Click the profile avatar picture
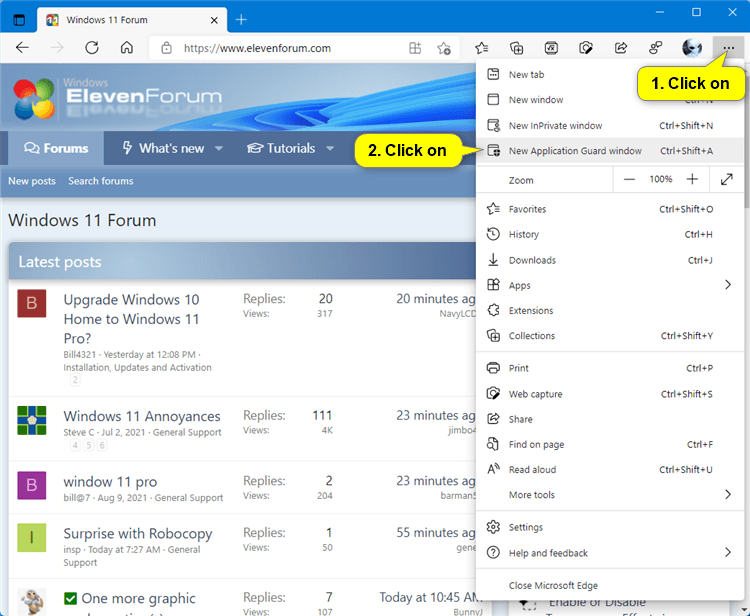The image size is (750, 616). pyautogui.click(x=692, y=48)
